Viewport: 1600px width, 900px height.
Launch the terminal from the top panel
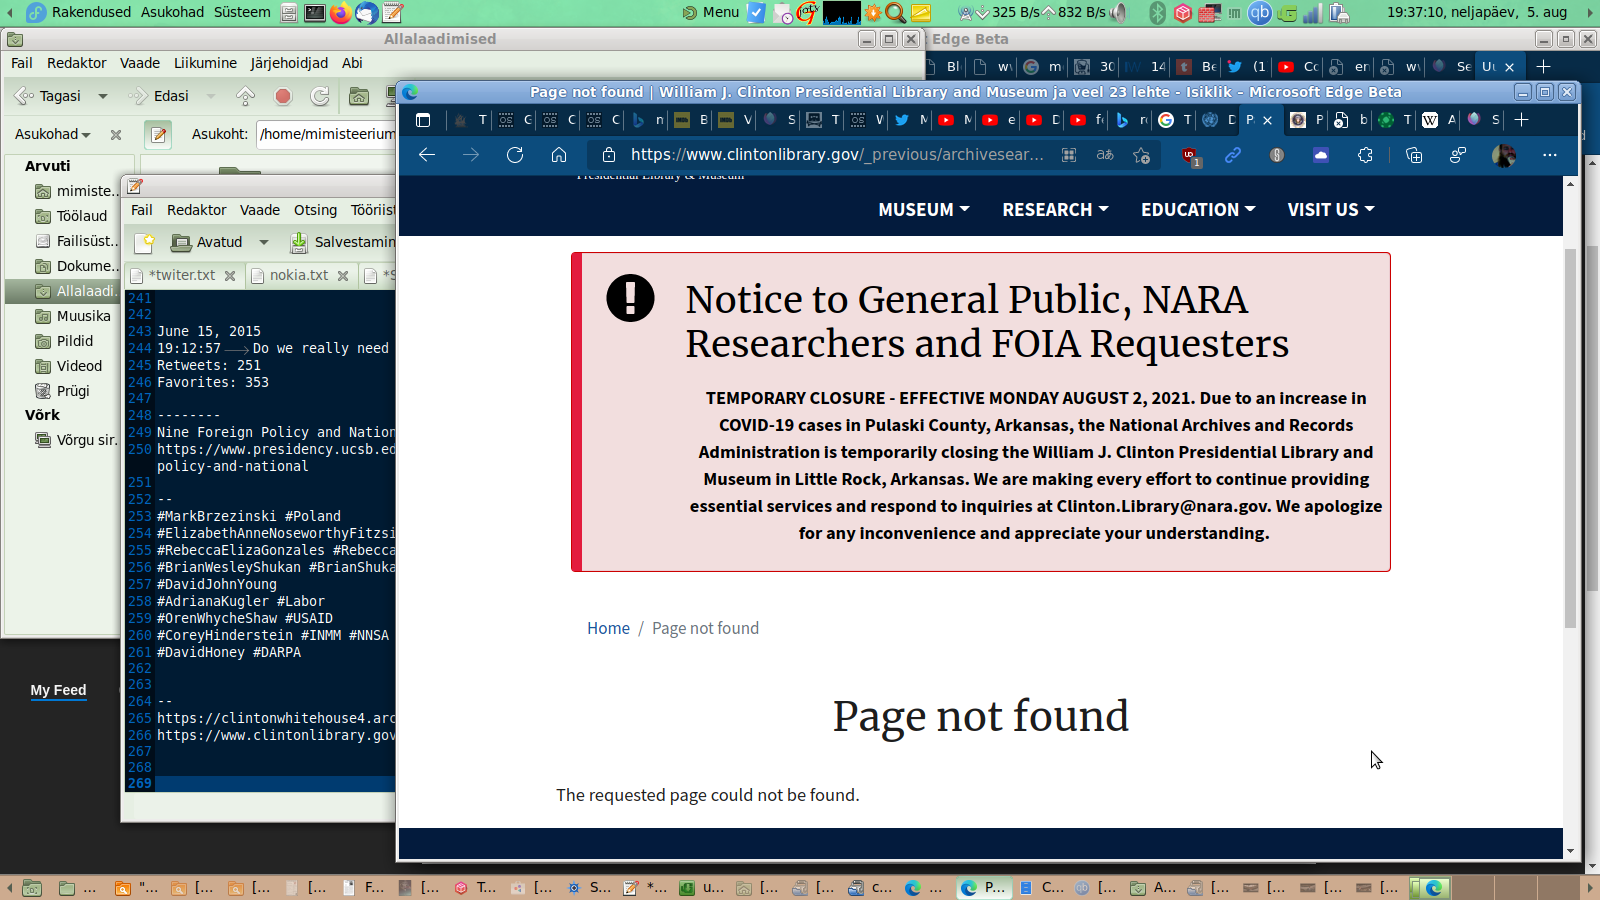314,13
